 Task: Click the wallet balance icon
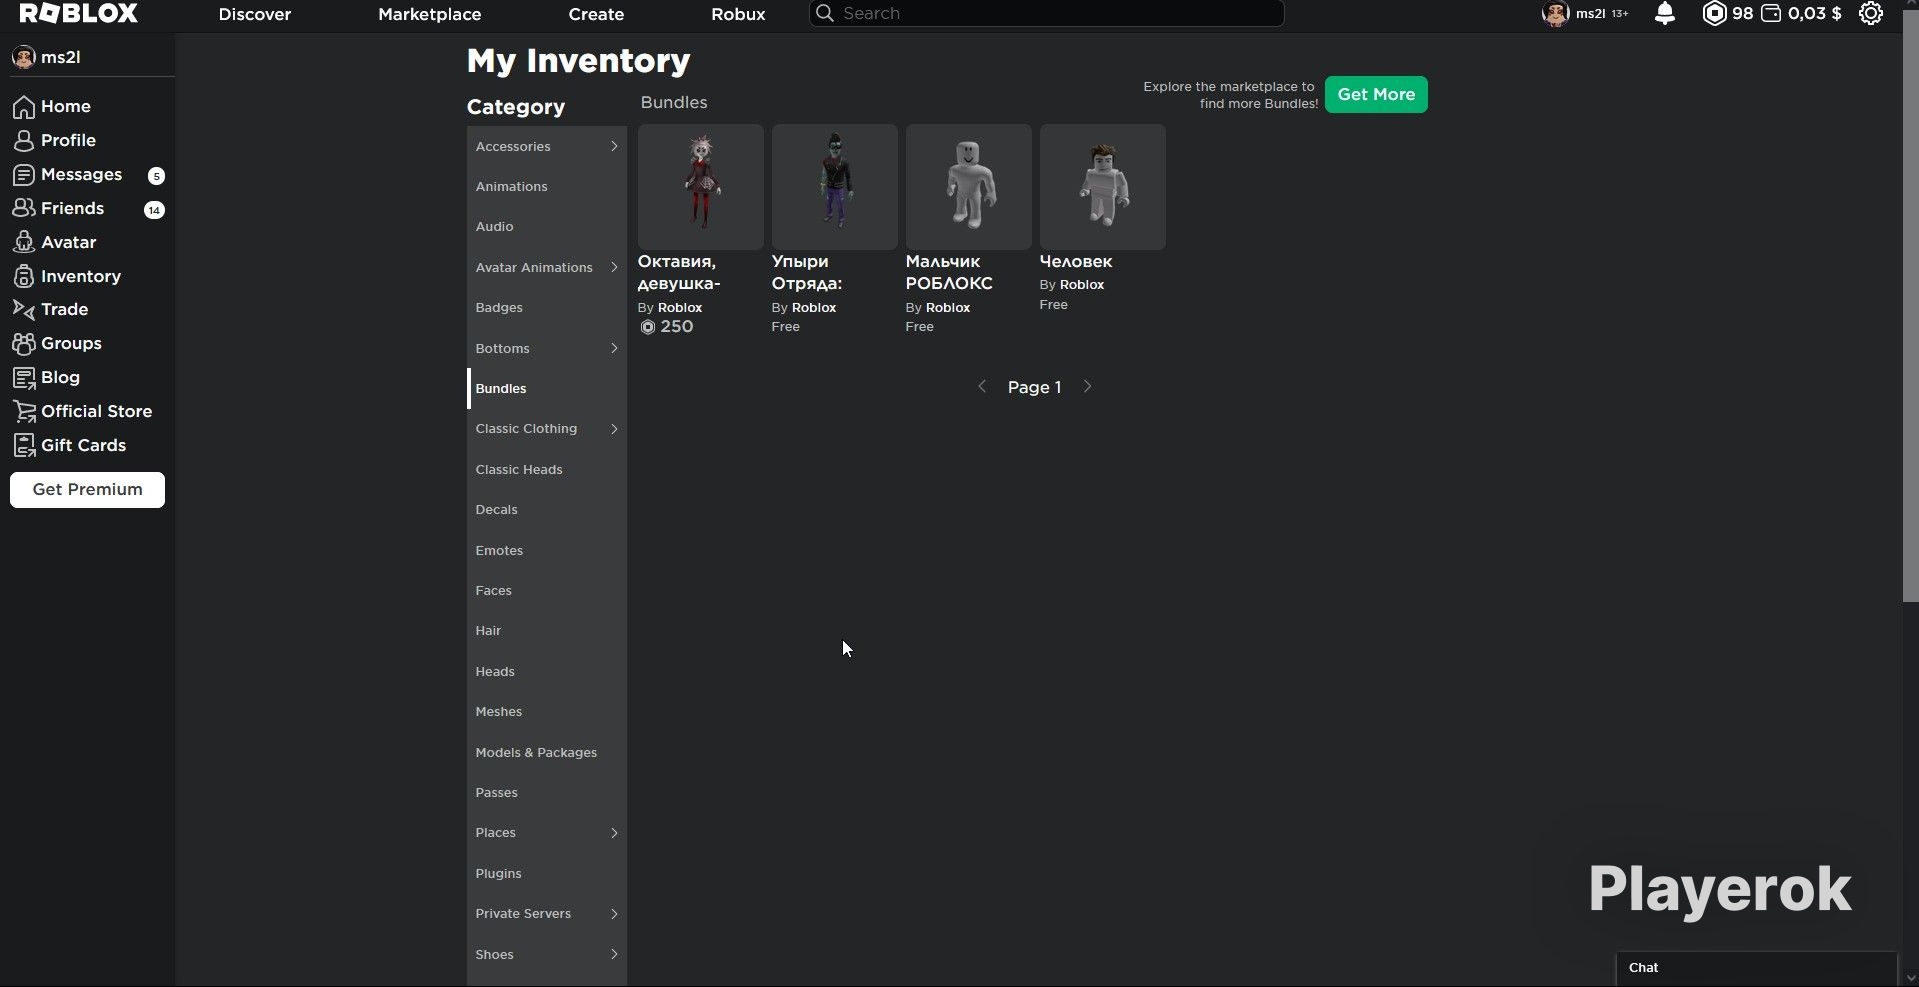pyautogui.click(x=1771, y=13)
